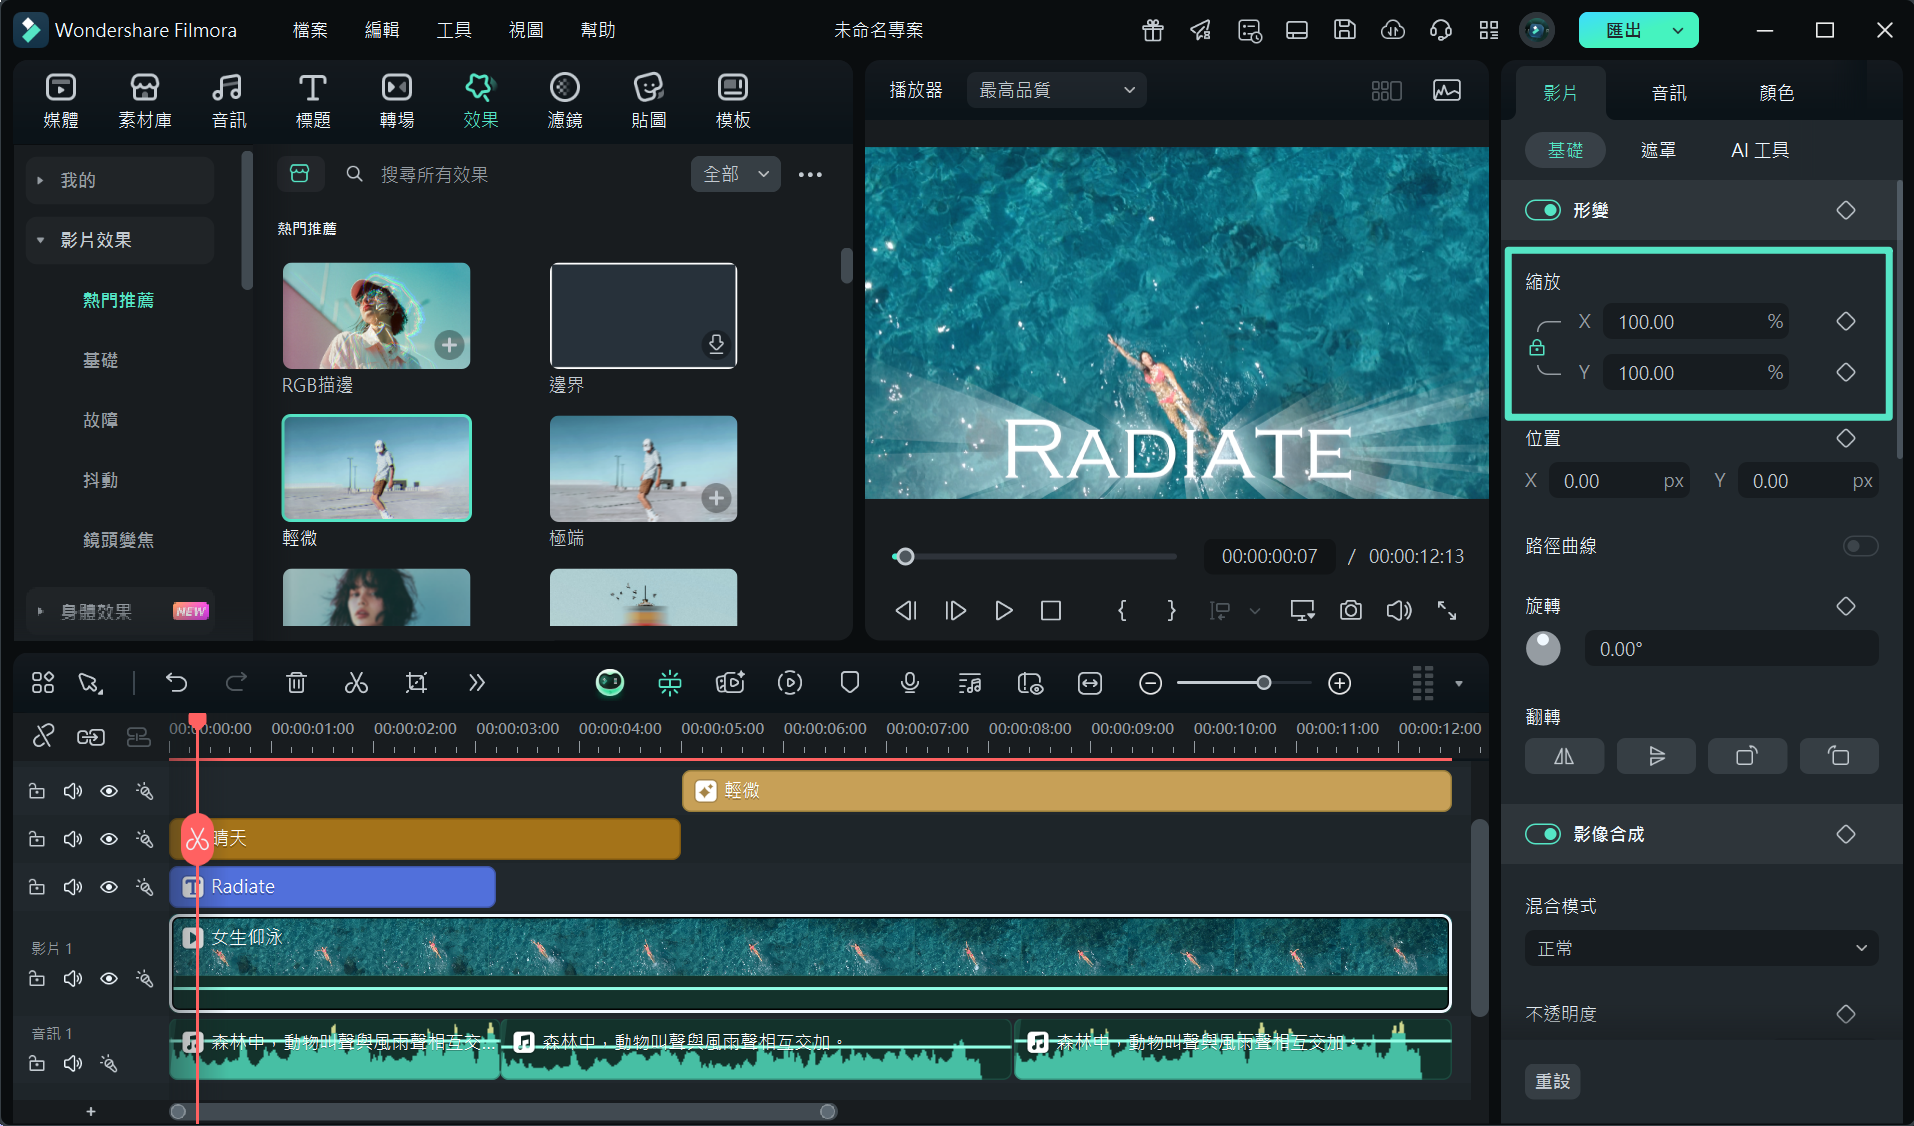Image resolution: width=1914 pixels, height=1126 pixels.
Task: Toggle the 影像合成 compositing switch
Action: [1542, 834]
